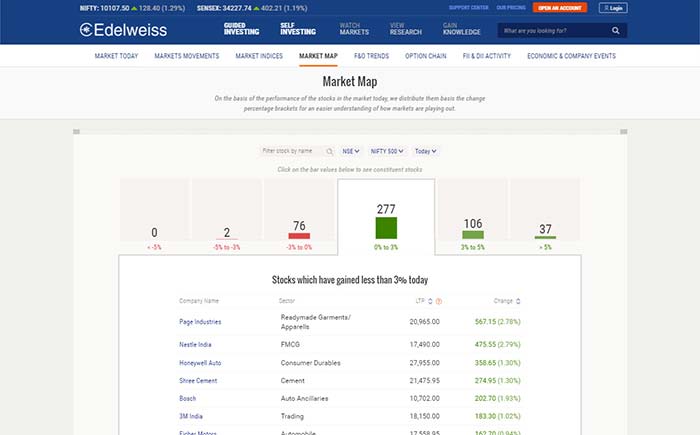Select the 277 stocks 0% to 3% bar
The height and width of the screenshot is (435, 700).
click(386, 217)
